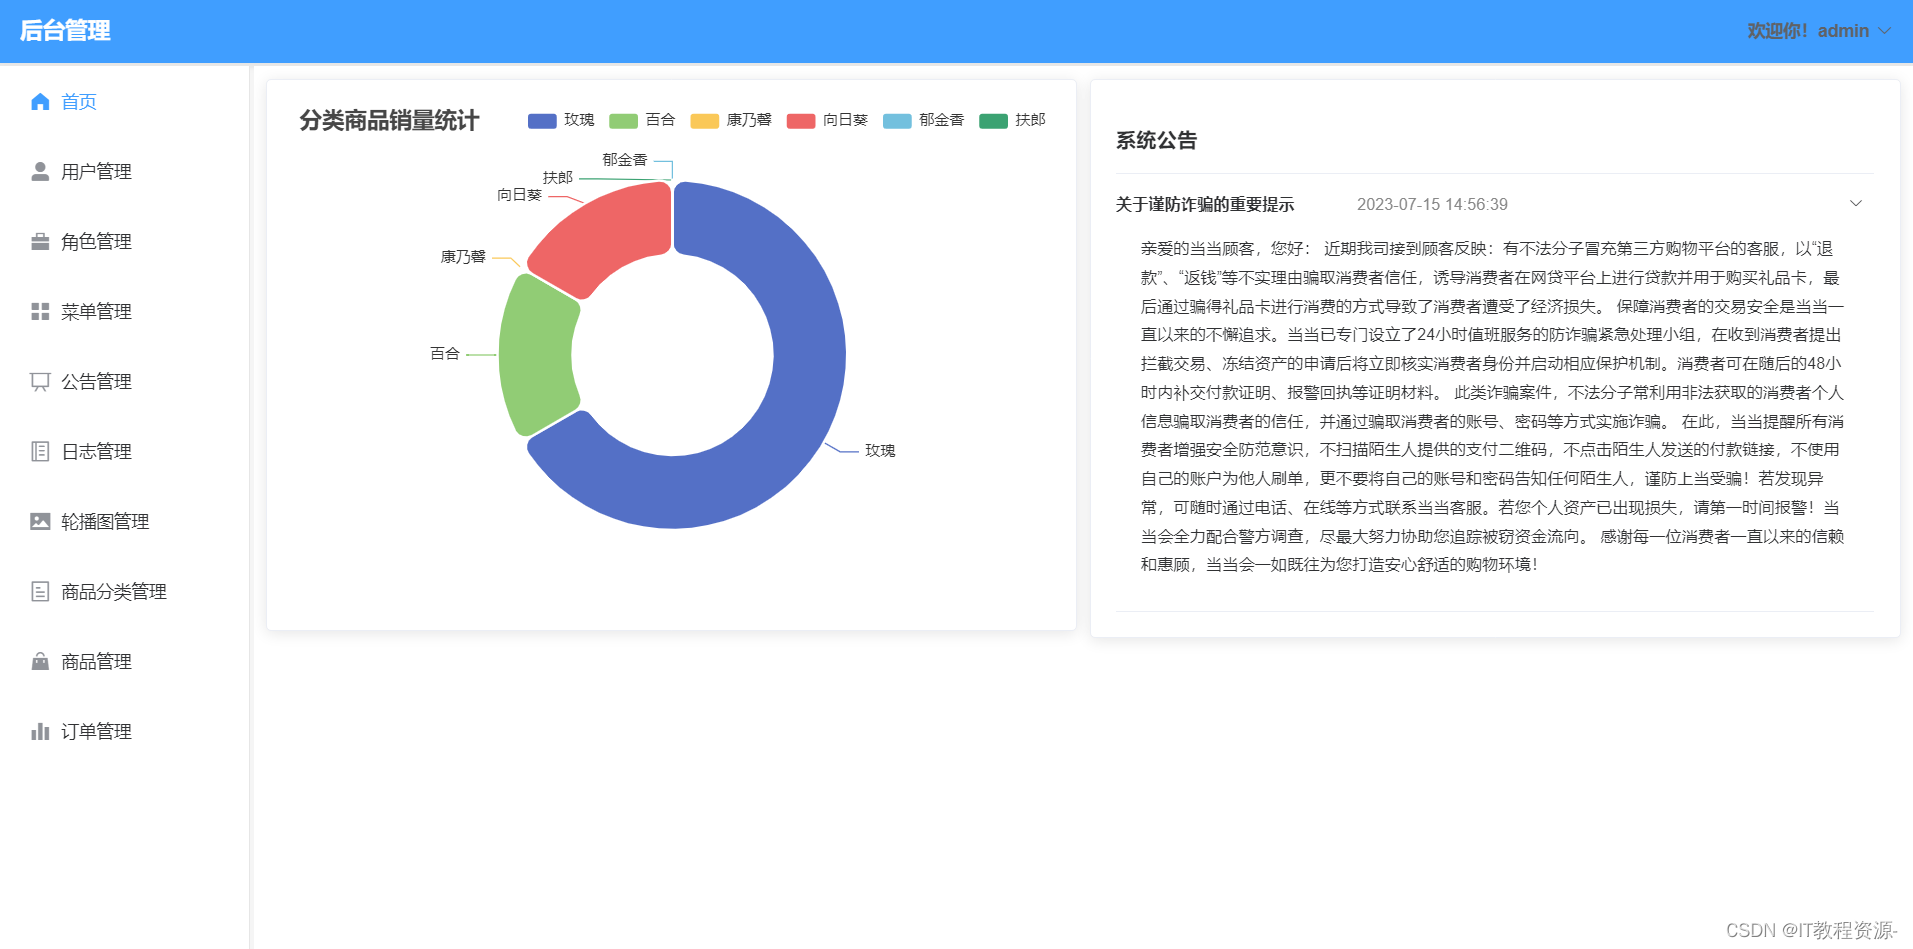Screen dimensions: 1913x949
Task: Toggle the 向日葵 legend item
Action: [827, 121]
